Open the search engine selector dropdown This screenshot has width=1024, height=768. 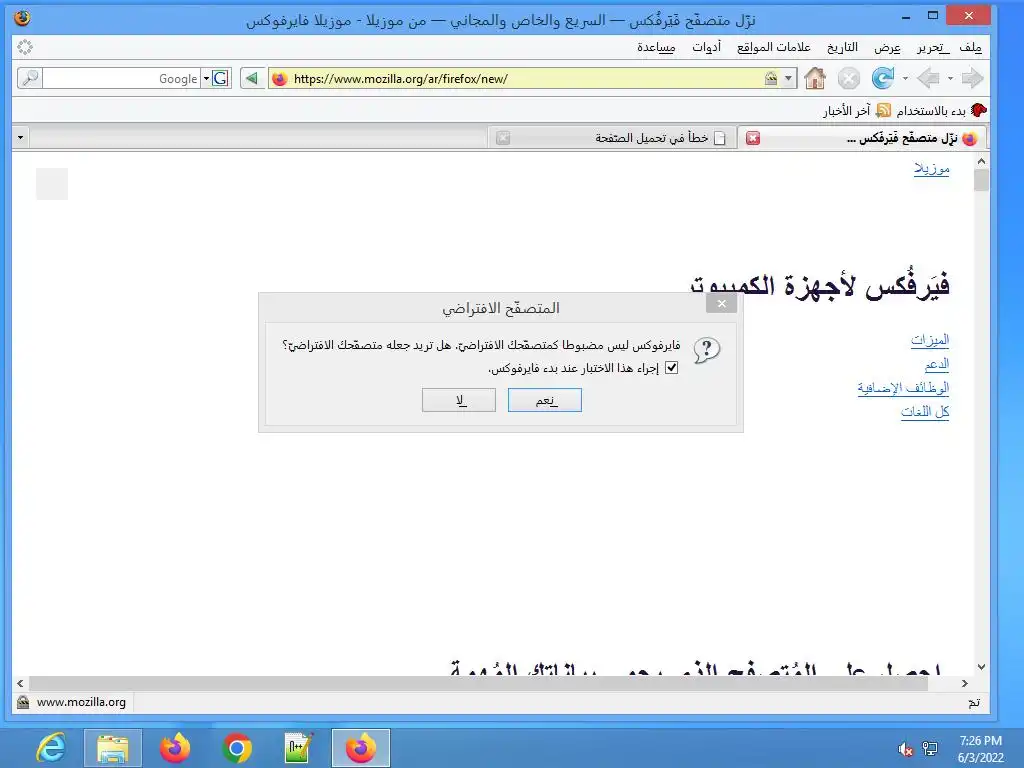pos(206,78)
